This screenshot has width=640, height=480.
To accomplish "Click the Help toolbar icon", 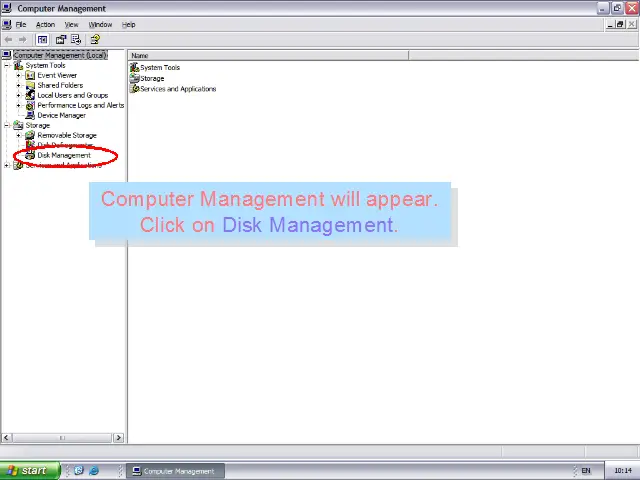I will tap(95, 40).
